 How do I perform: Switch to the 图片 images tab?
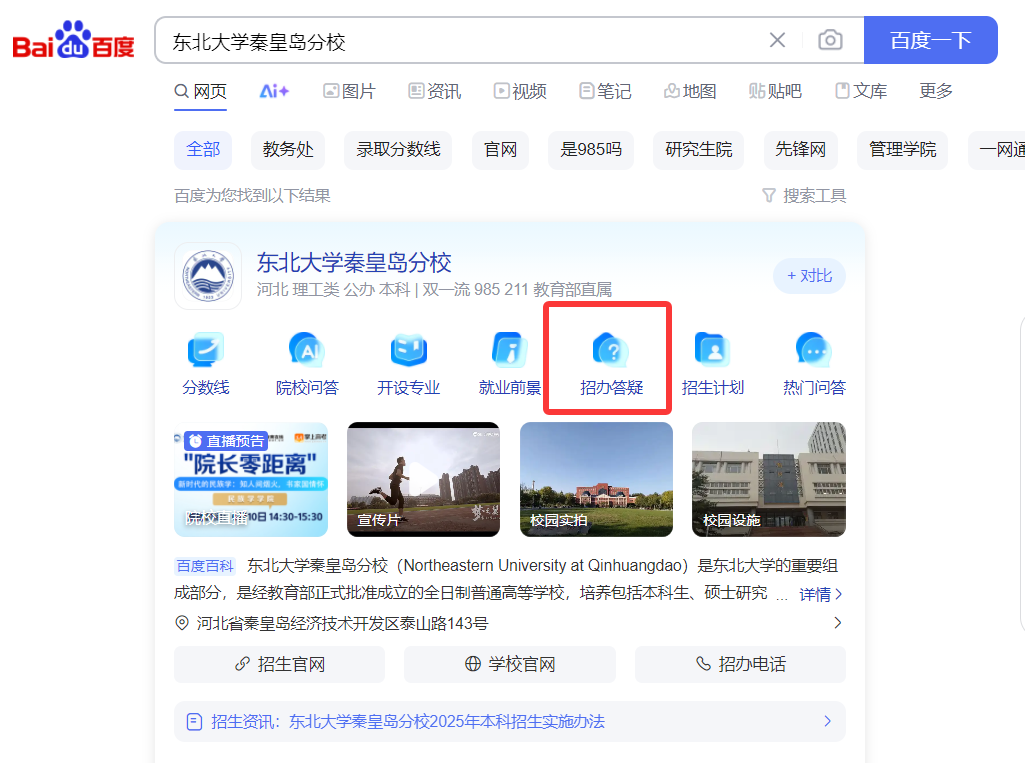pyautogui.click(x=349, y=91)
